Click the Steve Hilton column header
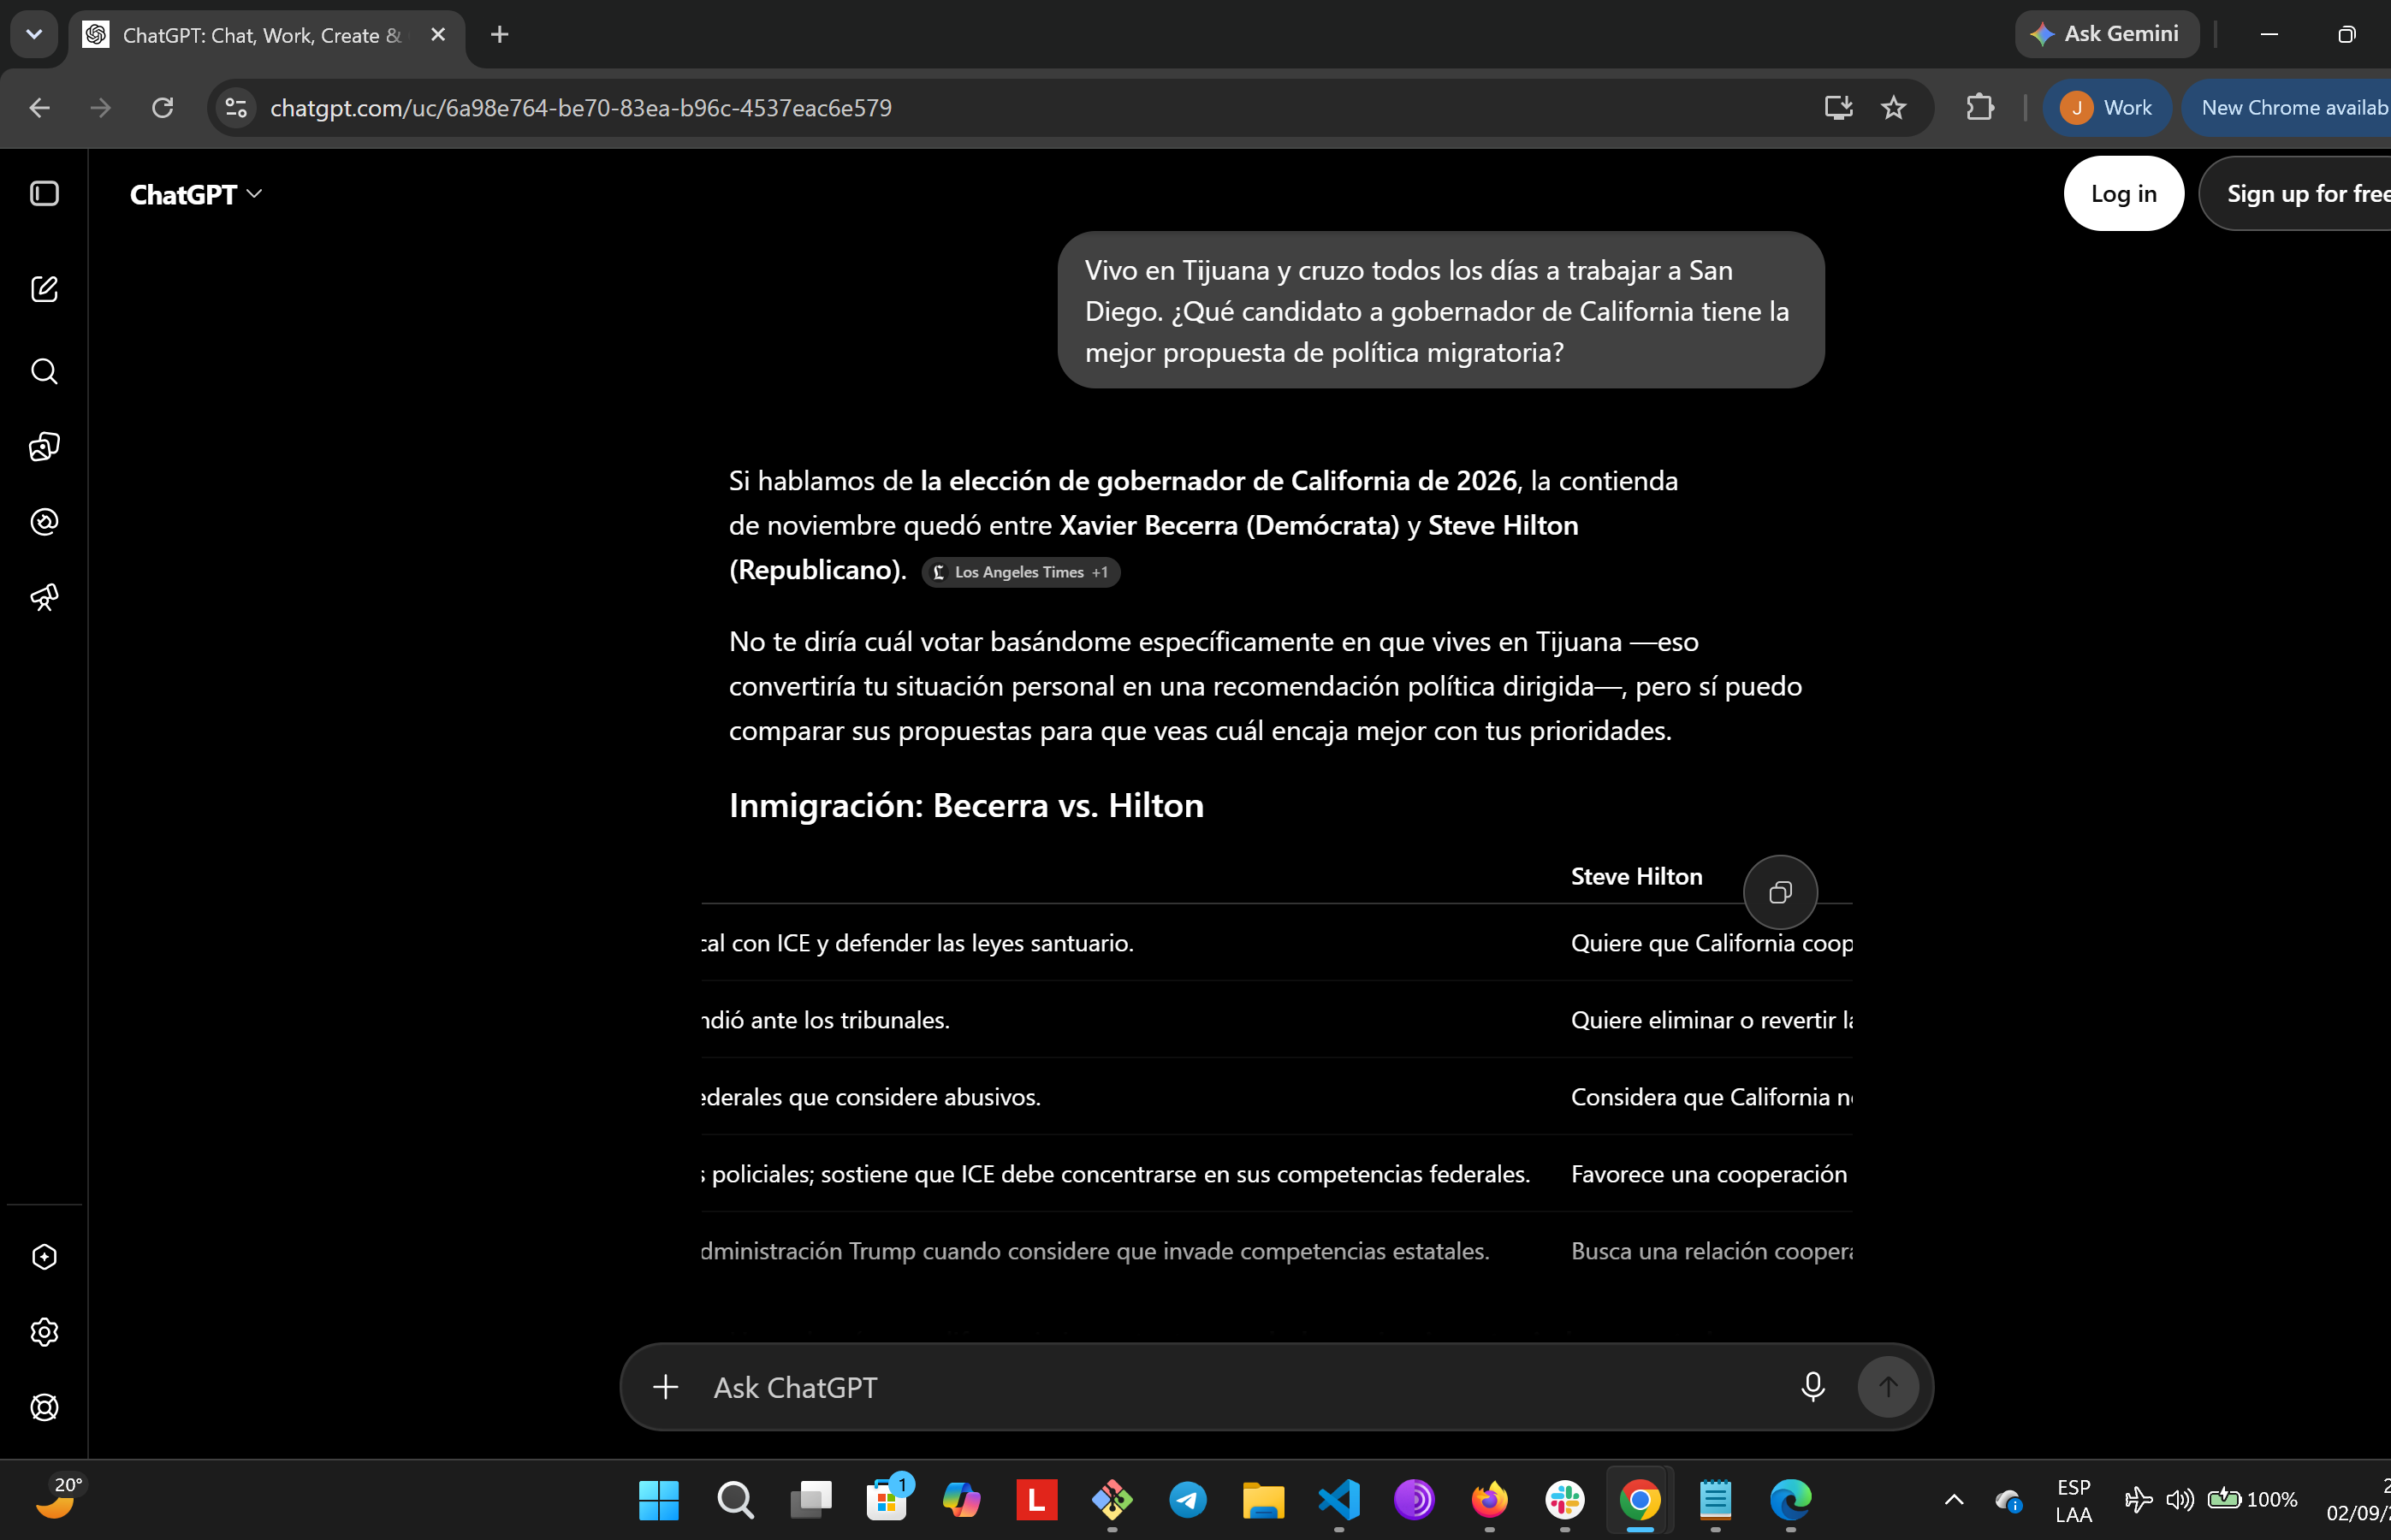 (1636, 876)
